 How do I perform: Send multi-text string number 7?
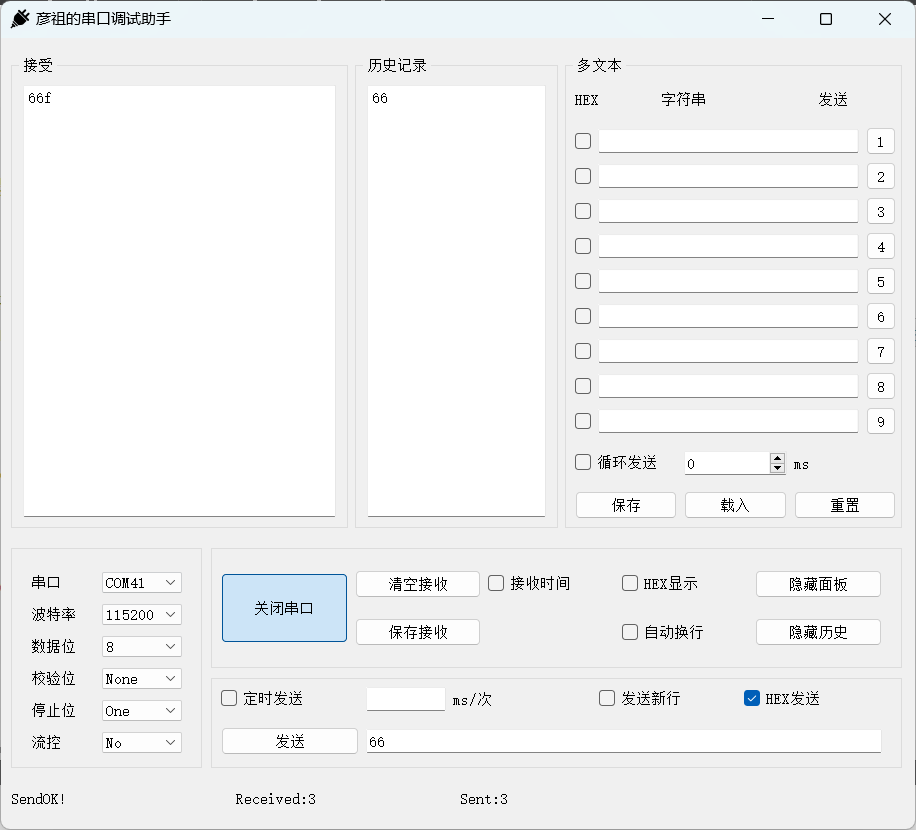(x=881, y=352)
